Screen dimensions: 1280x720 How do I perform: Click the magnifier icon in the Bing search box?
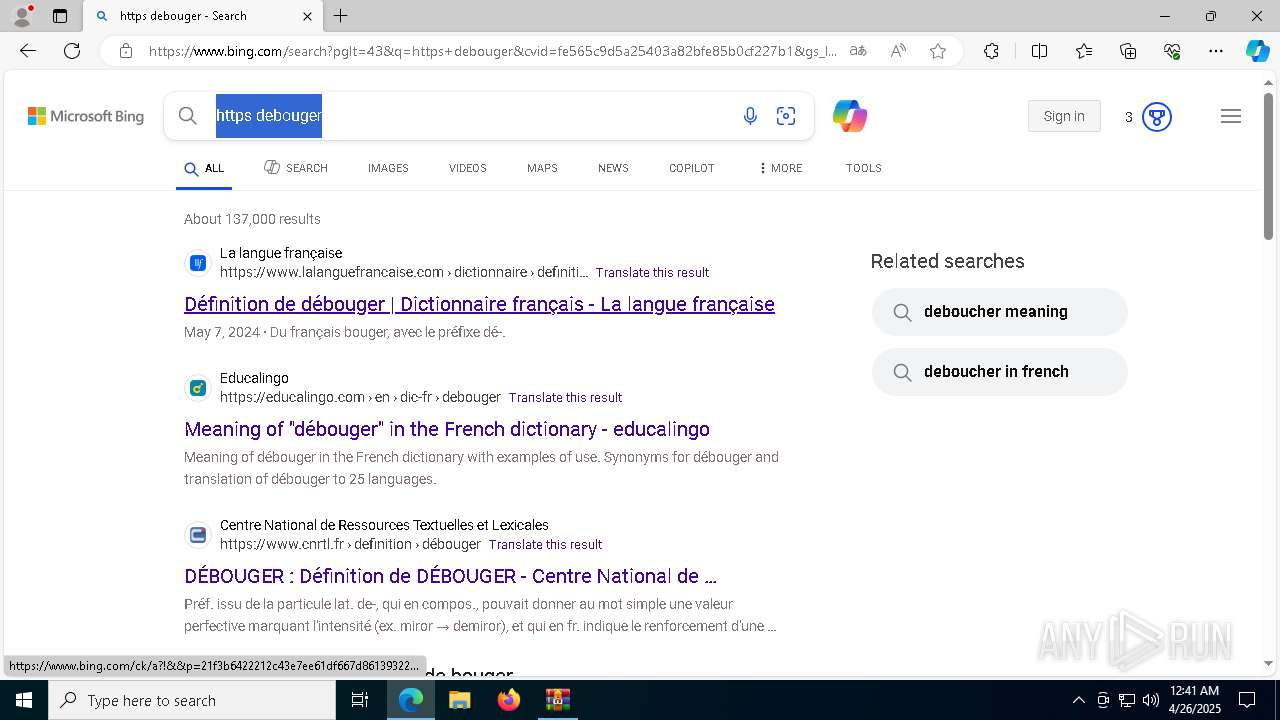[x=187, y=116]
